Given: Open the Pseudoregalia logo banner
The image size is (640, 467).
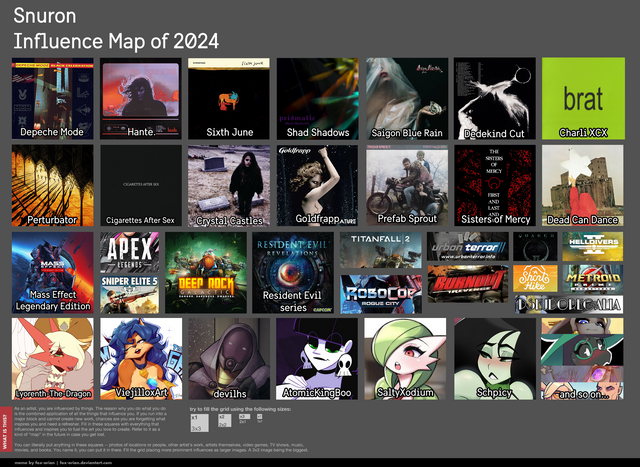Looking at the screenshot, I should coord(569,304).
